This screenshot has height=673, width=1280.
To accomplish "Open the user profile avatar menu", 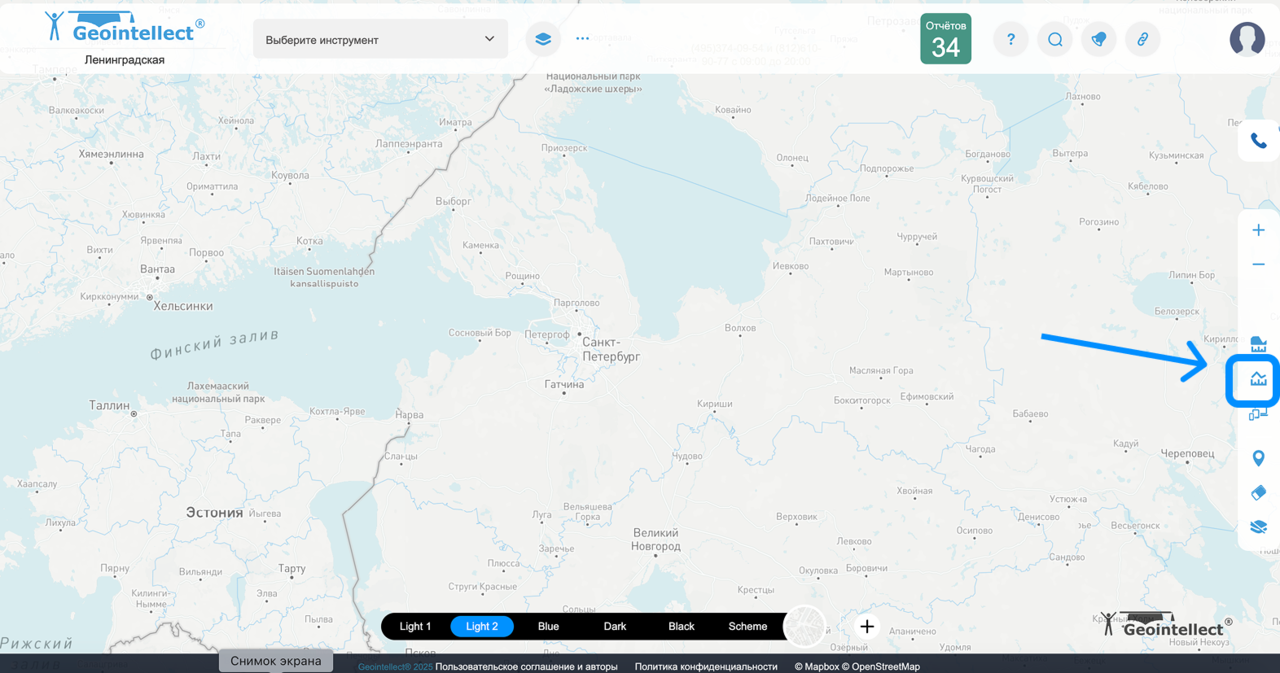I will tap(1247, 39).
